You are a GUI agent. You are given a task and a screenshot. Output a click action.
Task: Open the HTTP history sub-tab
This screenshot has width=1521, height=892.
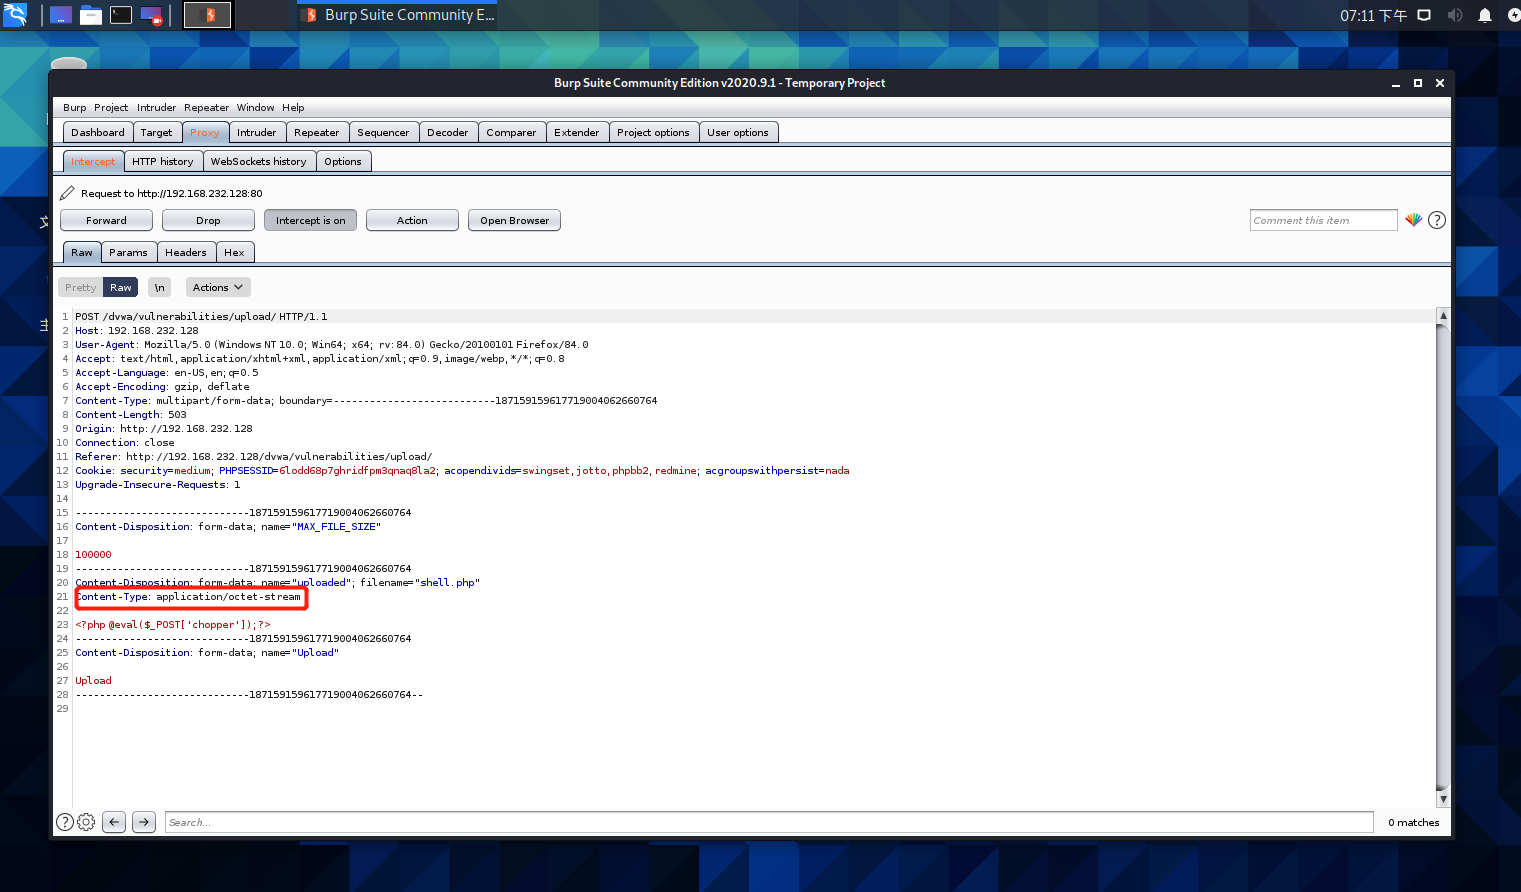163,161
